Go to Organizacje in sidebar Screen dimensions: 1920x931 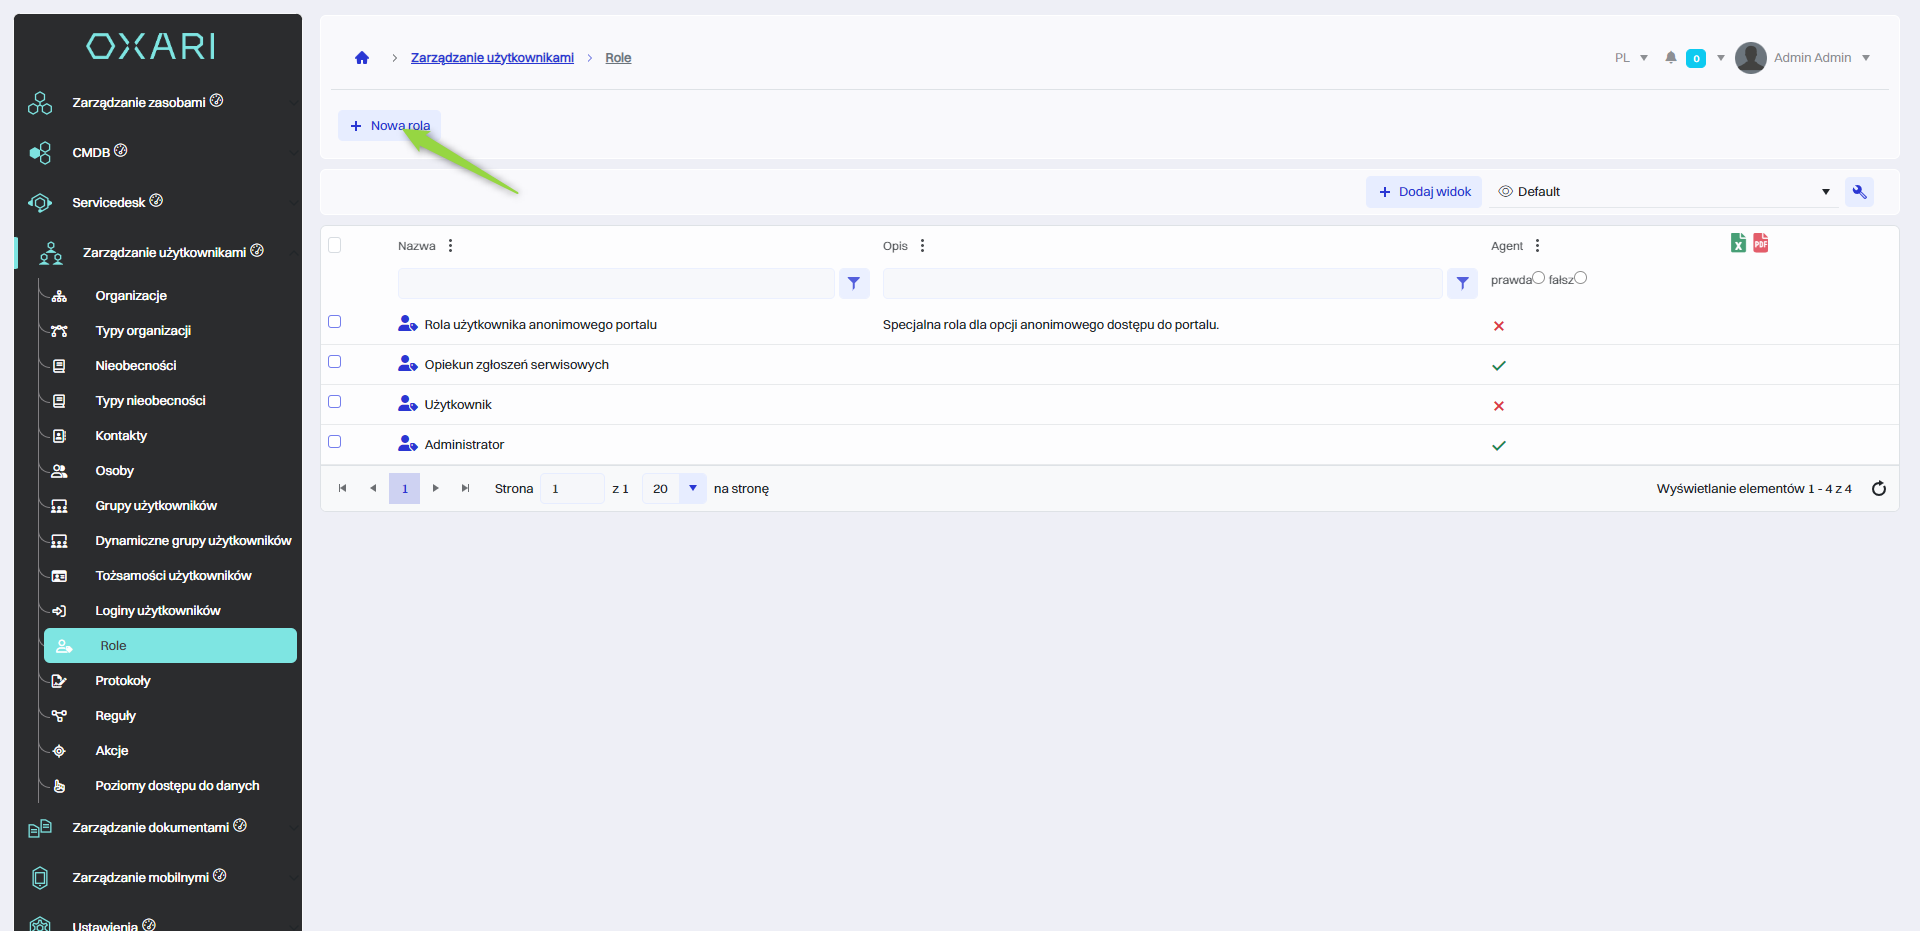[x=131, y=296]
